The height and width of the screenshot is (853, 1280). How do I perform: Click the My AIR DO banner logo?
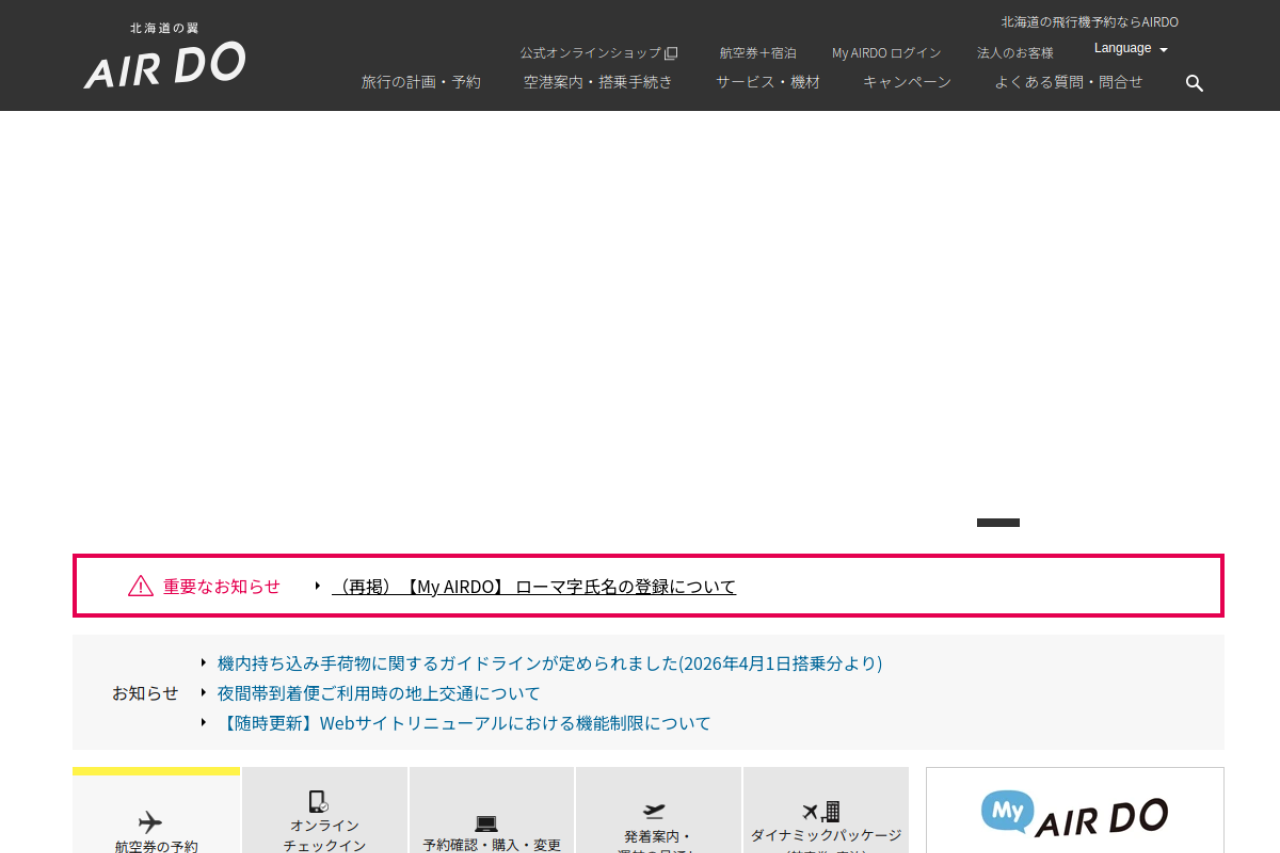[1074, 814]
